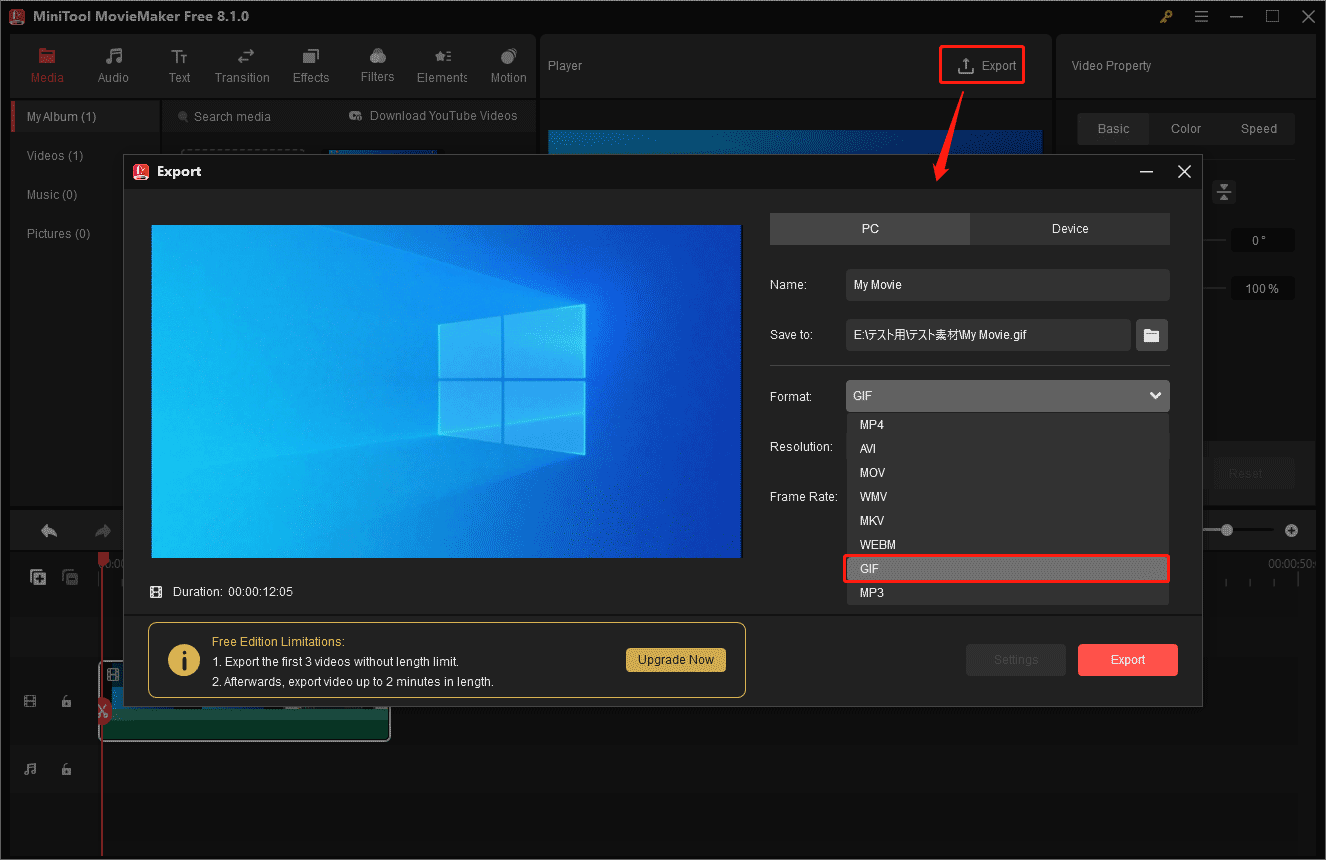
Task: Open the Motion tab
Action: [508, 66]
